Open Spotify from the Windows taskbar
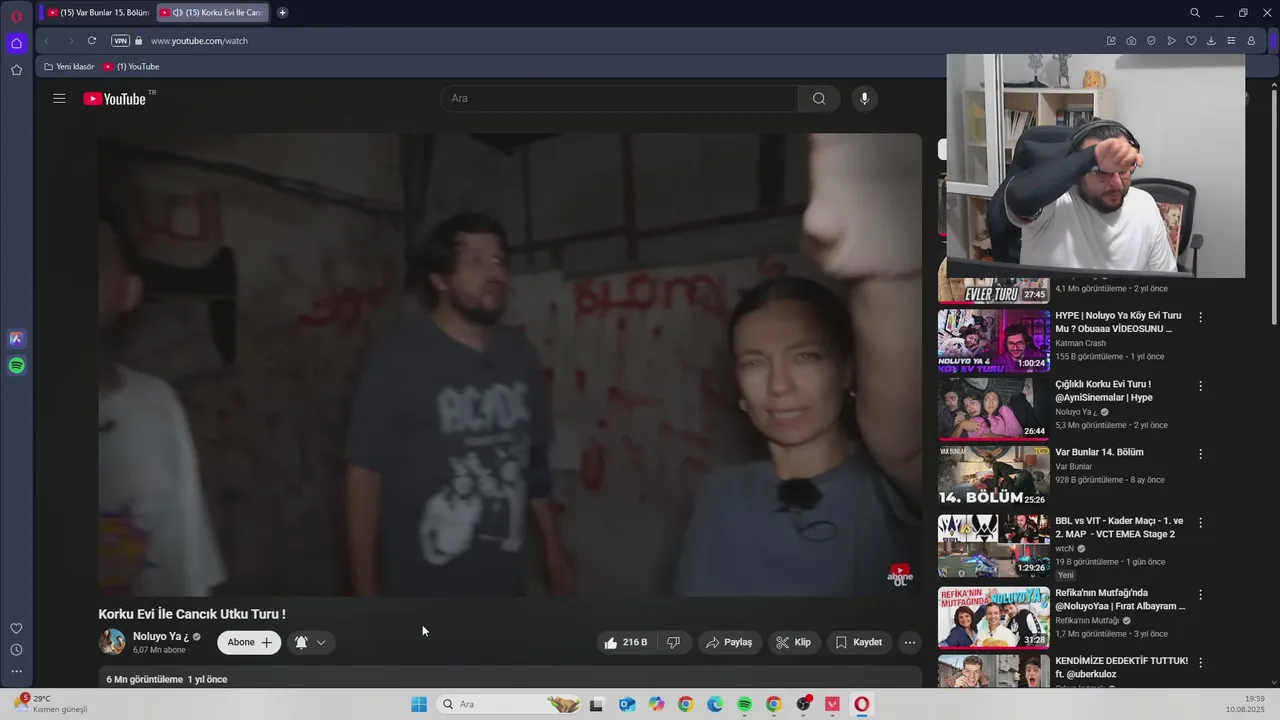 (744, 704)
